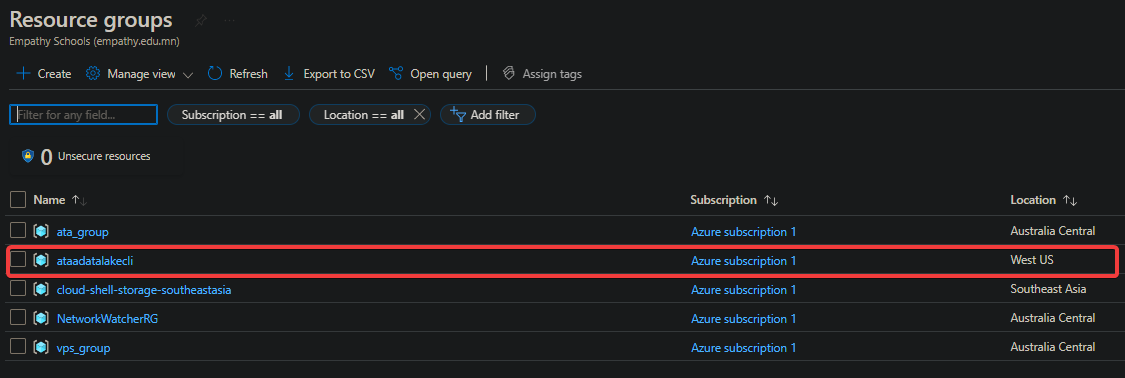The image size is (1125, 378).
Task: Click the Export to CSV download icon
Action: (289, 73)
